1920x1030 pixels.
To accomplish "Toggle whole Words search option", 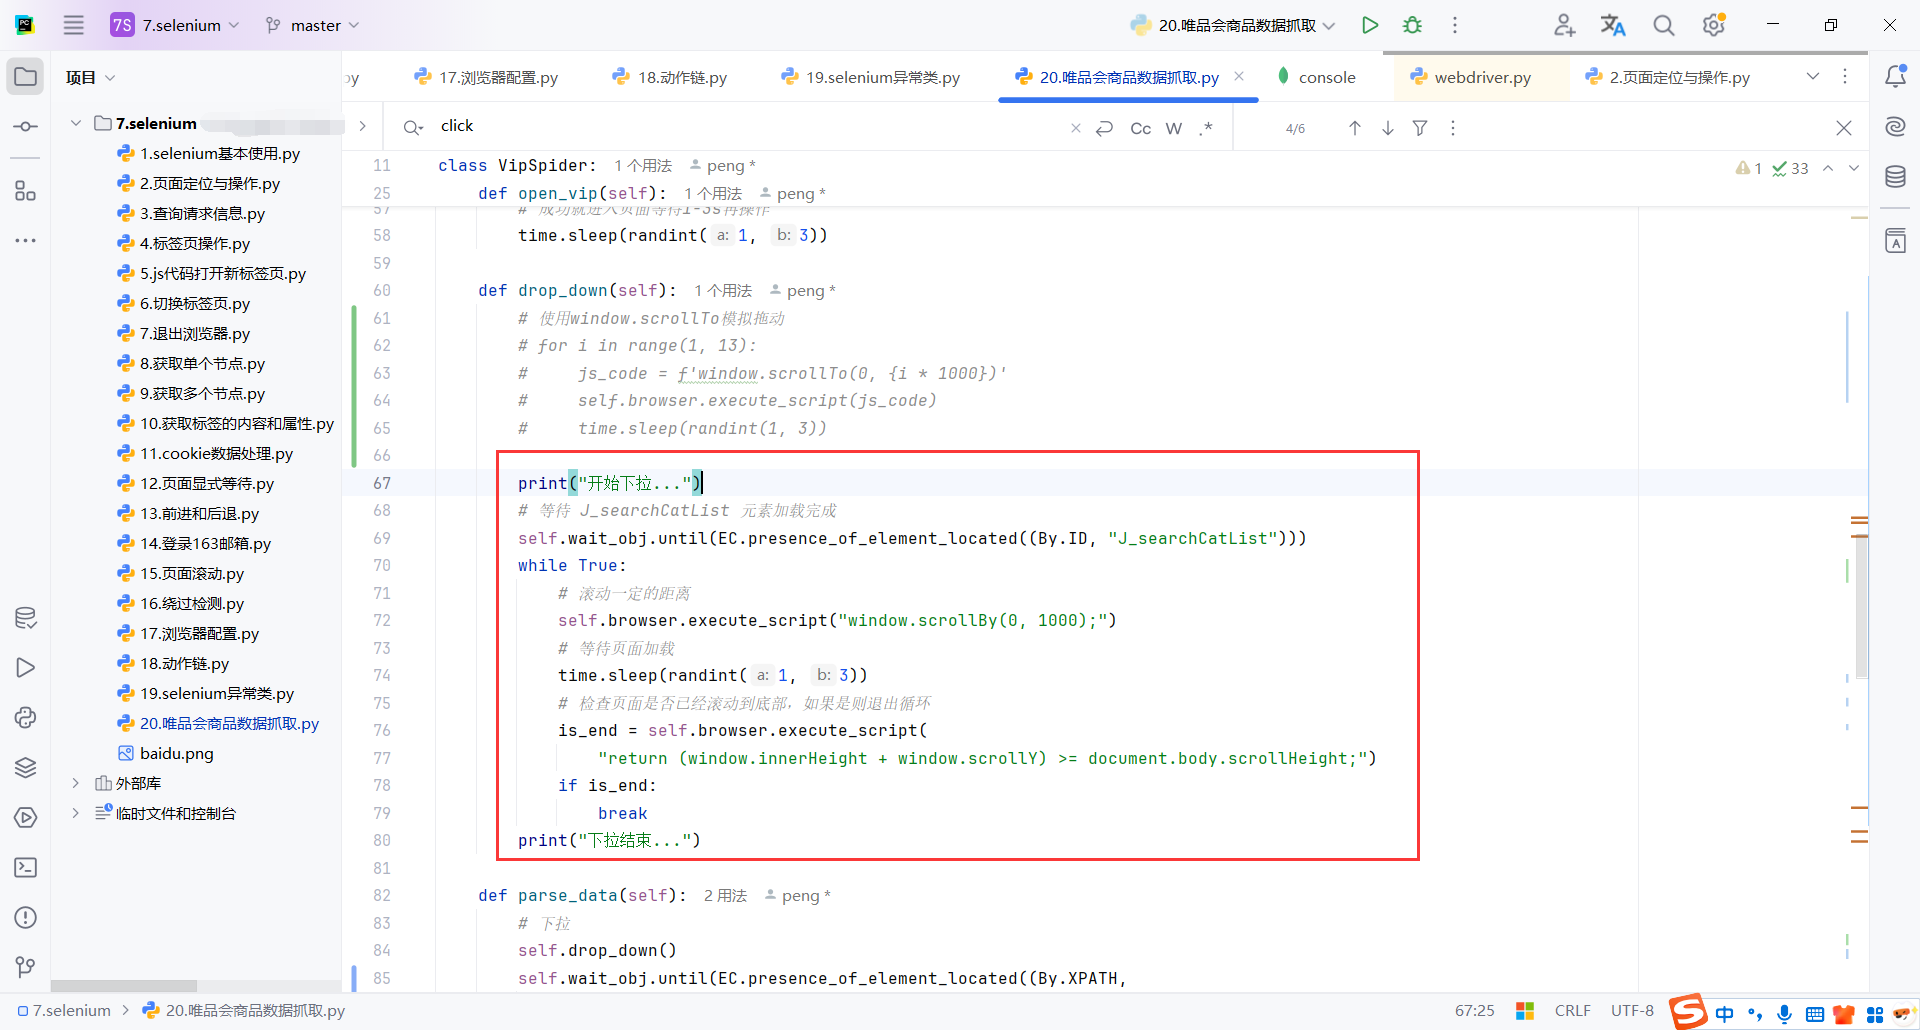I will 1174,128.
